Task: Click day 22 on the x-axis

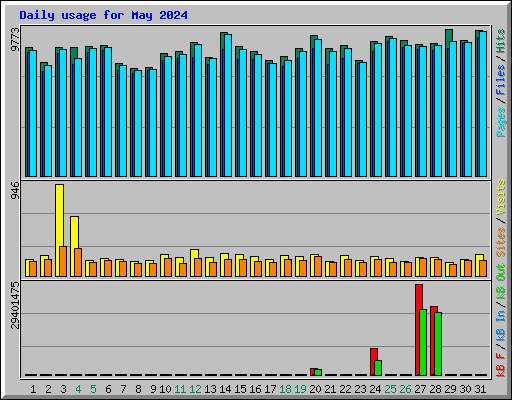Action: [345, 389]
